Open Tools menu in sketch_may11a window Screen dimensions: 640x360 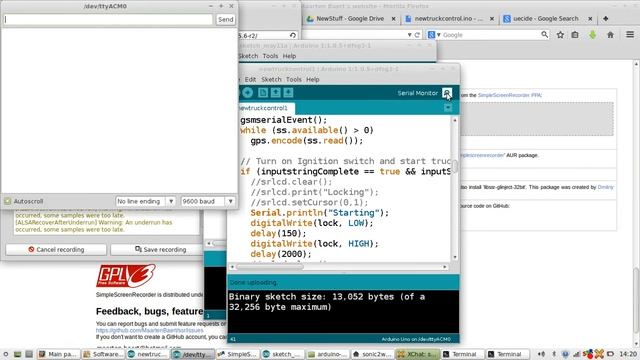click(x=270, y=56)
